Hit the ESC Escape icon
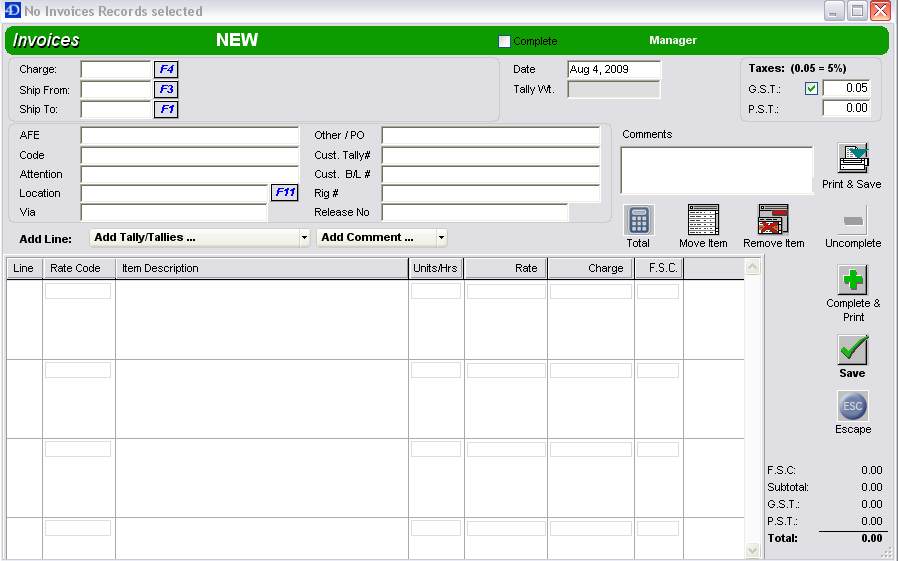This screenshot has height=561, width=898. pyautogui.click(x=853, y=406)
